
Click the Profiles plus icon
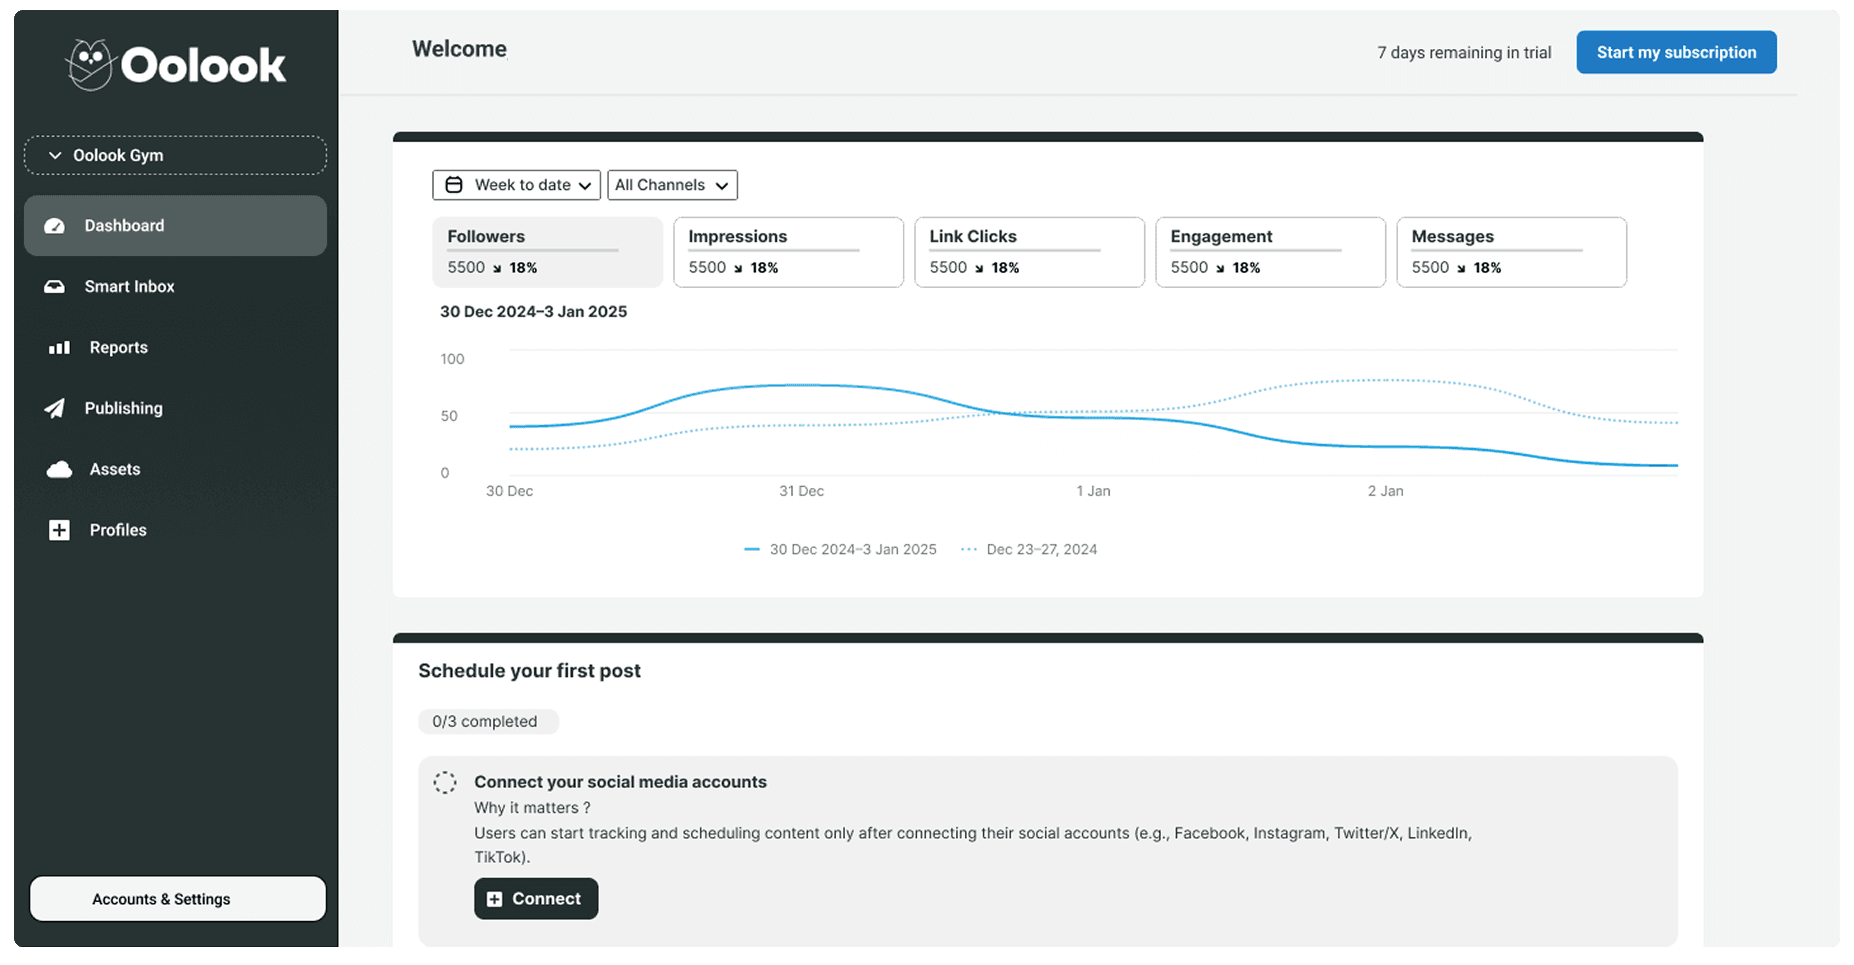pos(59,531)
